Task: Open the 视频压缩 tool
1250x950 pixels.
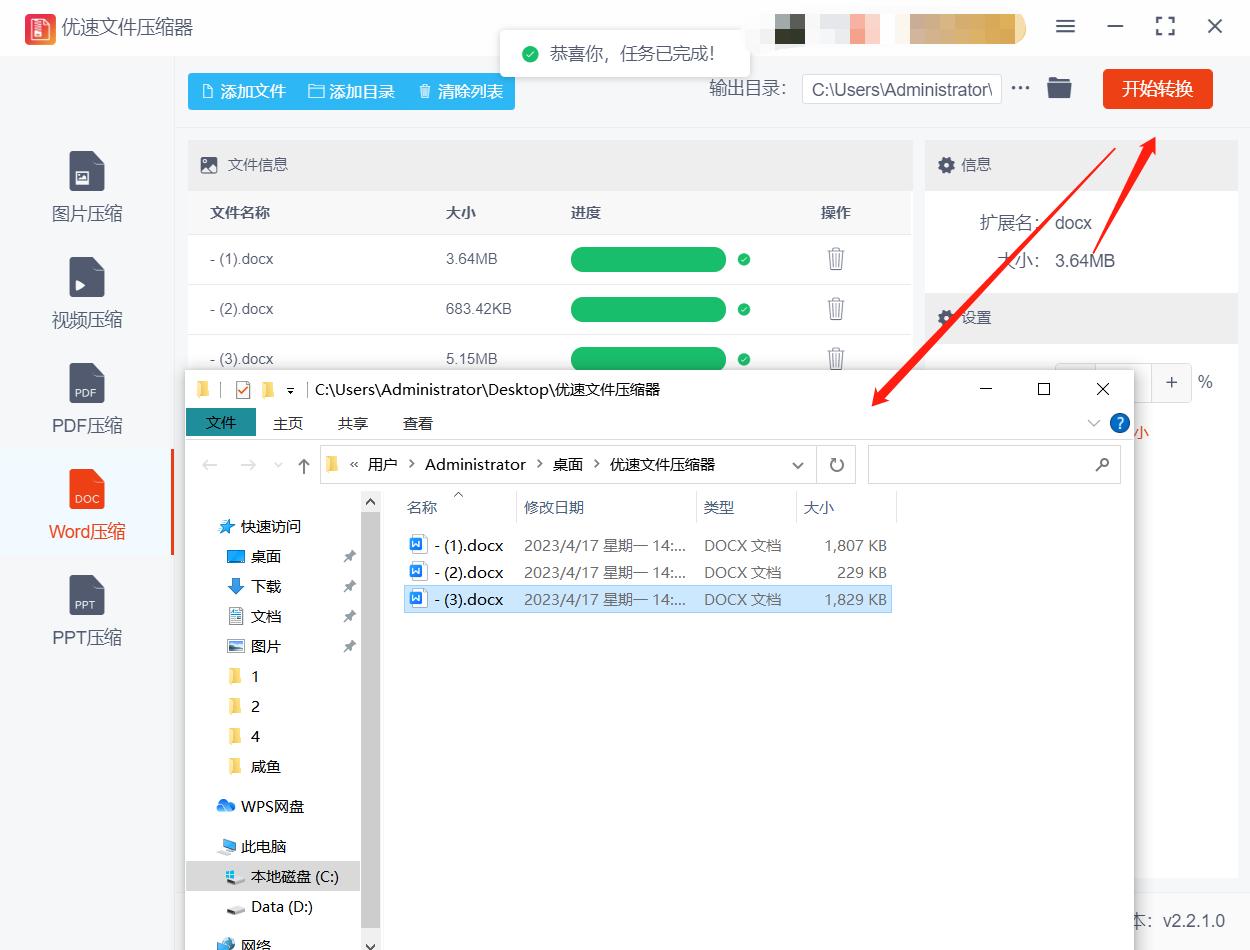Action: pos(86,295)
